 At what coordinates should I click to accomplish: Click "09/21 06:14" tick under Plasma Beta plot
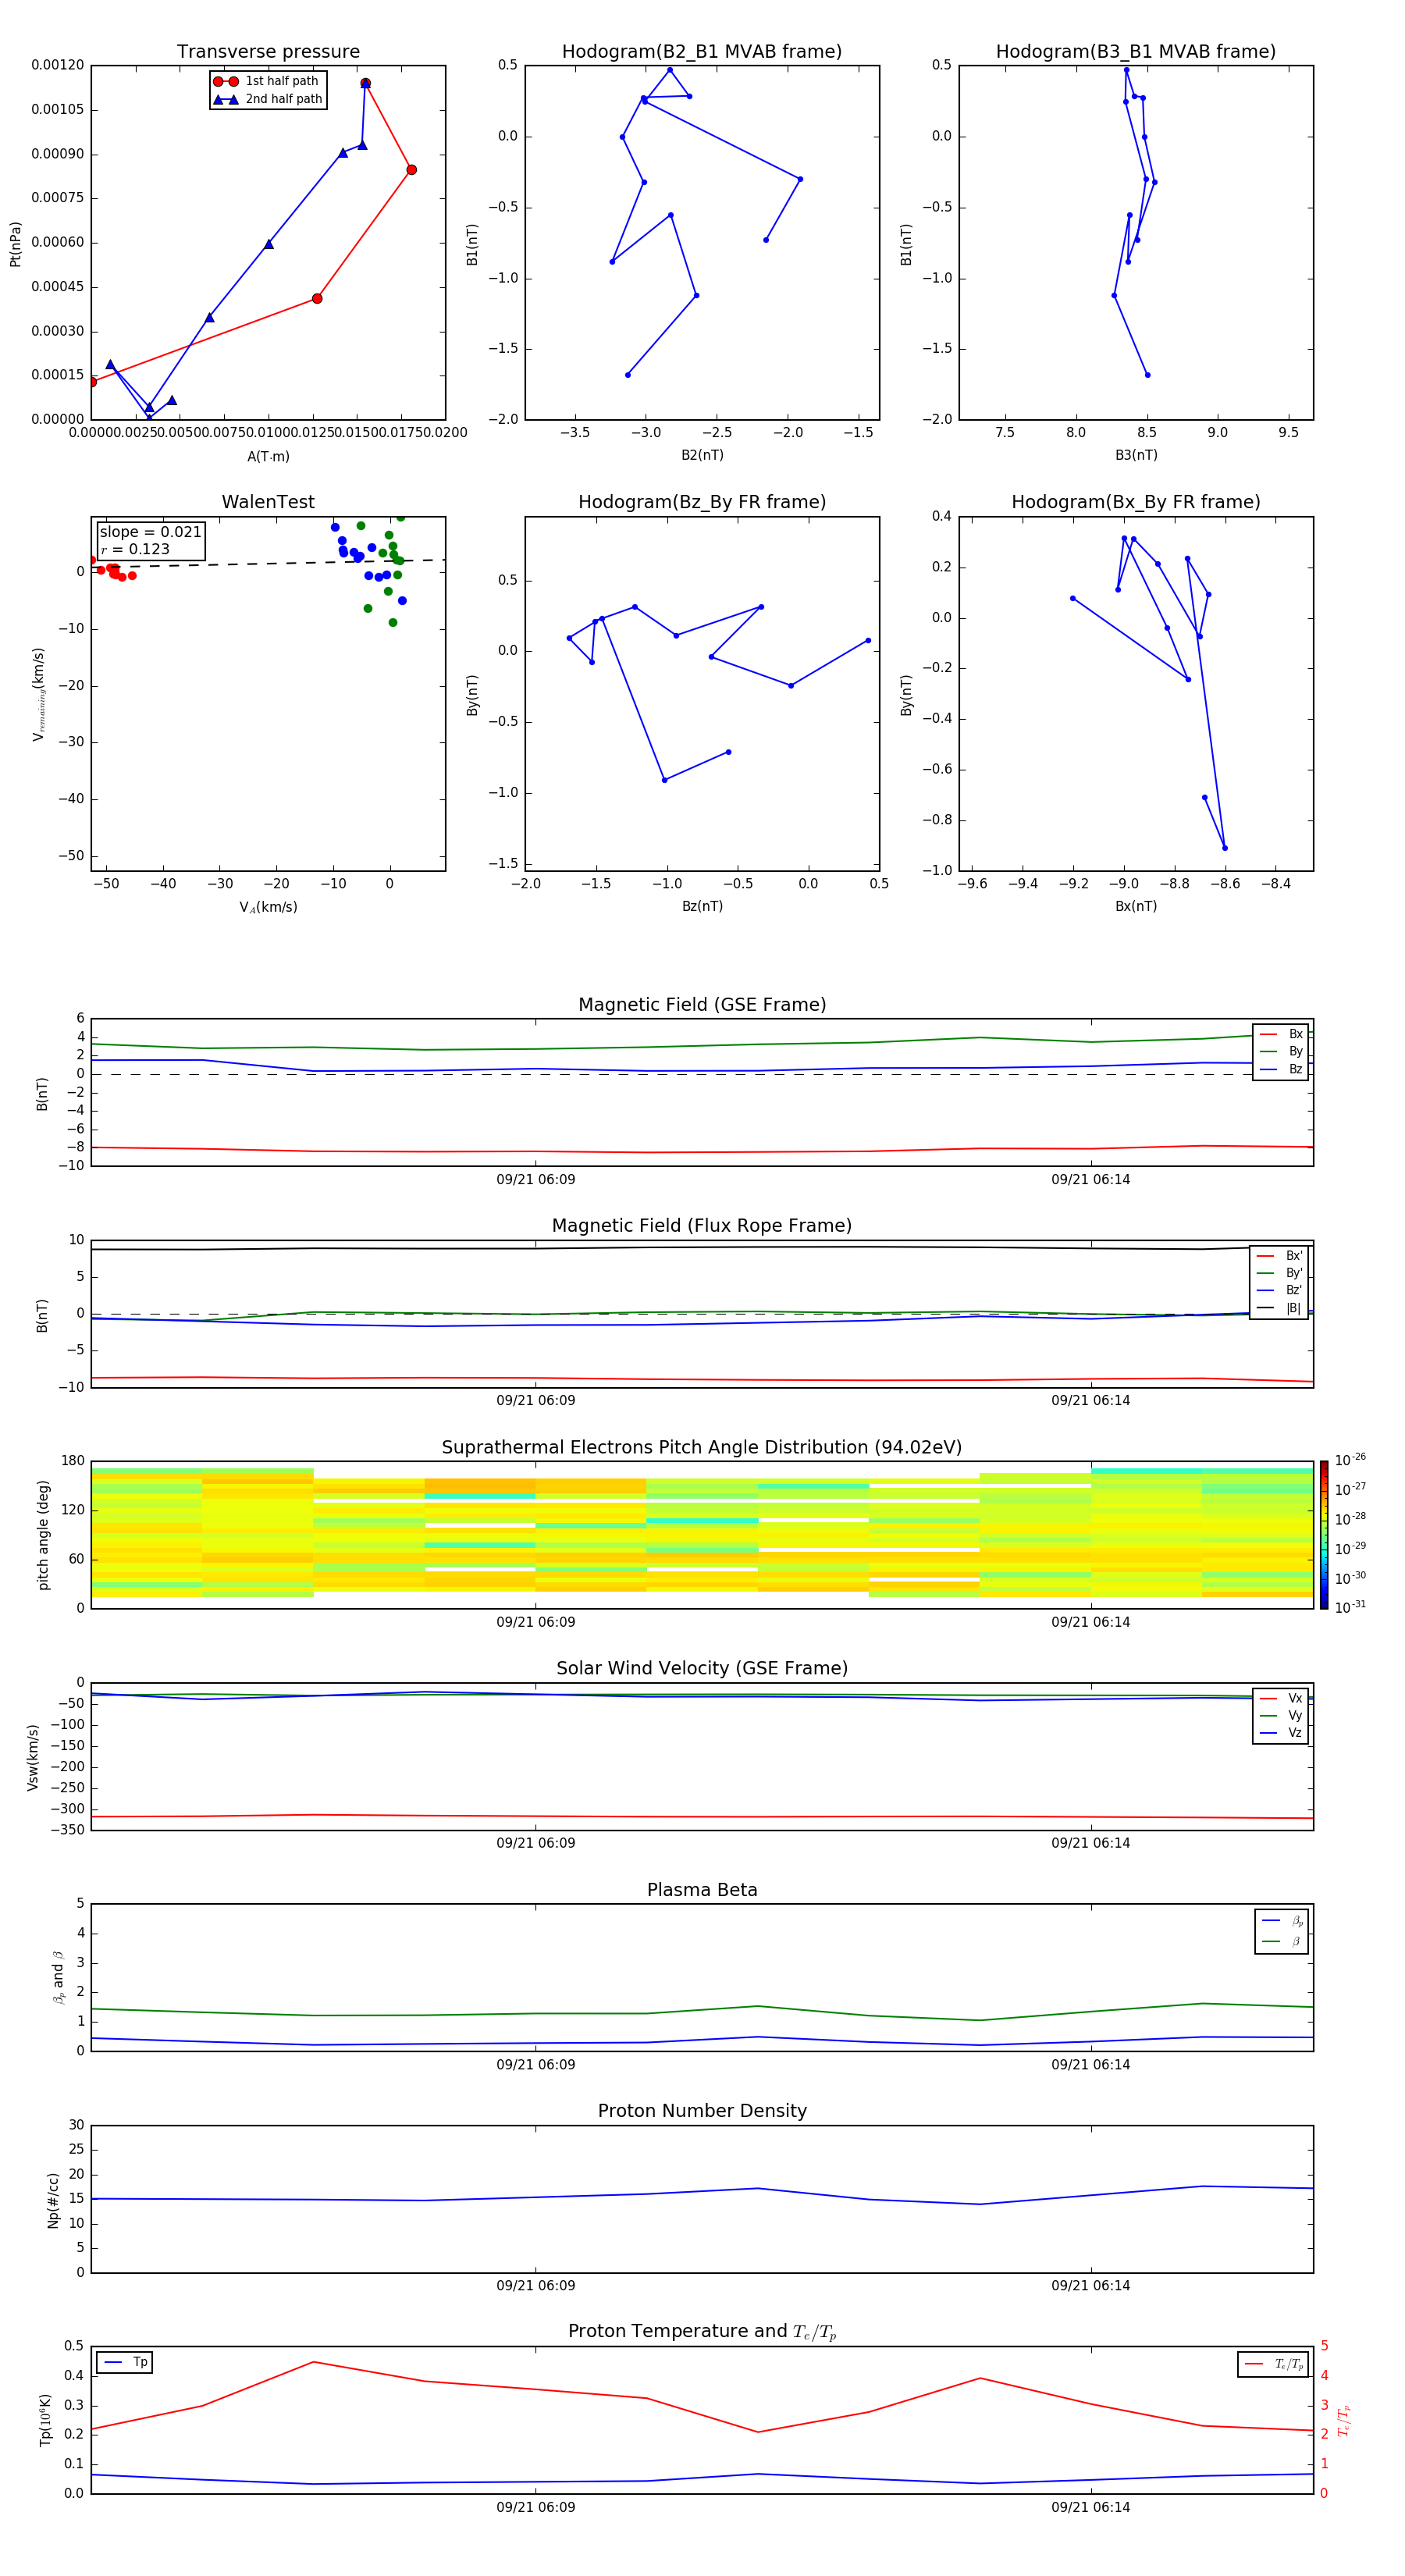[1090, 2064]
